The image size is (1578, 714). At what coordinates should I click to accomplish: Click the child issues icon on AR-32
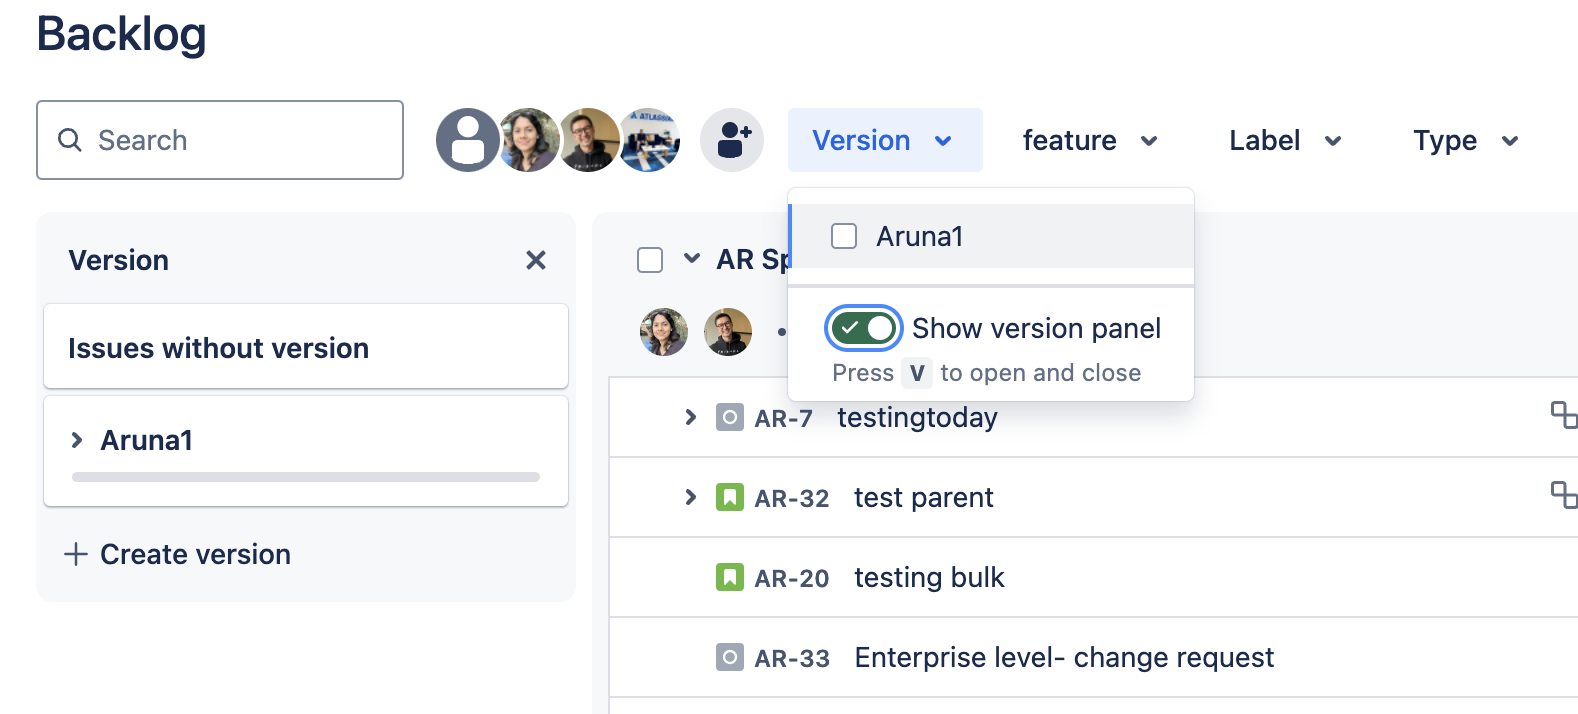pos(1563,495)
